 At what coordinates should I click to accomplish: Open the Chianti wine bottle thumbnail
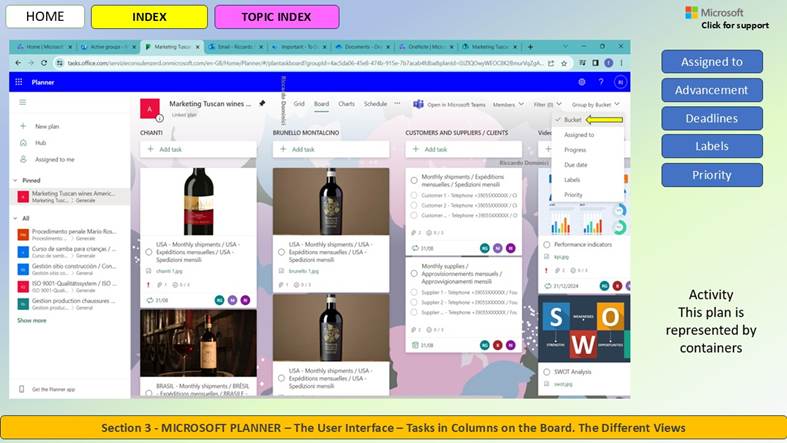[x=198, y=202]
